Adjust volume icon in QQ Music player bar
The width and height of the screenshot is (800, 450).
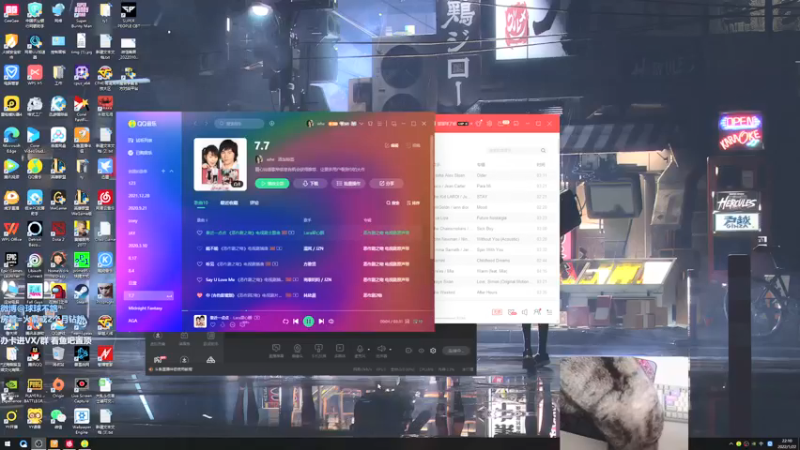[332, 321]
